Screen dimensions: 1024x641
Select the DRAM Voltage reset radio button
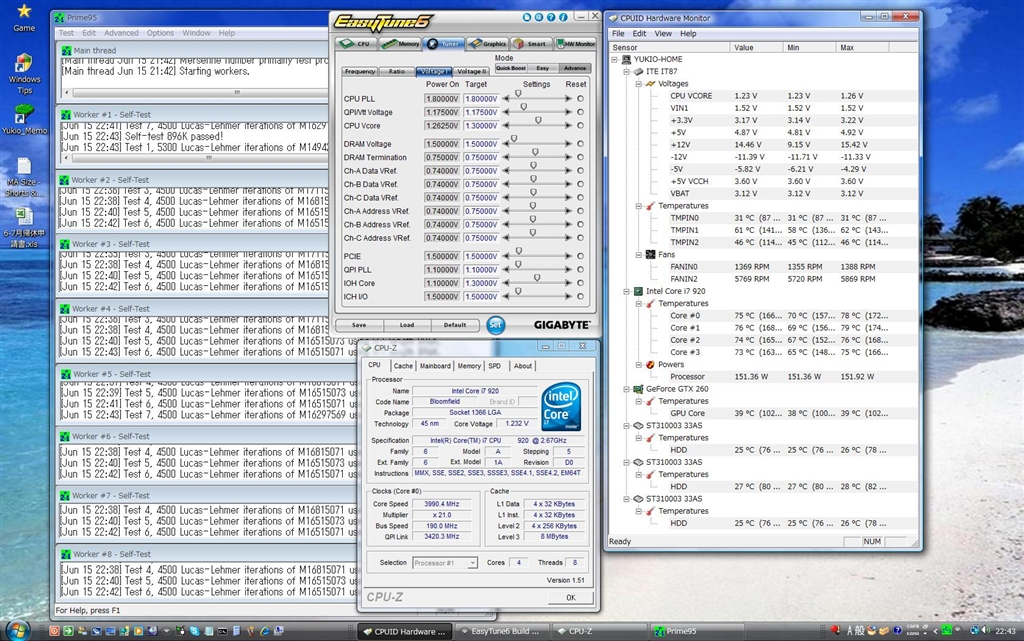580,144
